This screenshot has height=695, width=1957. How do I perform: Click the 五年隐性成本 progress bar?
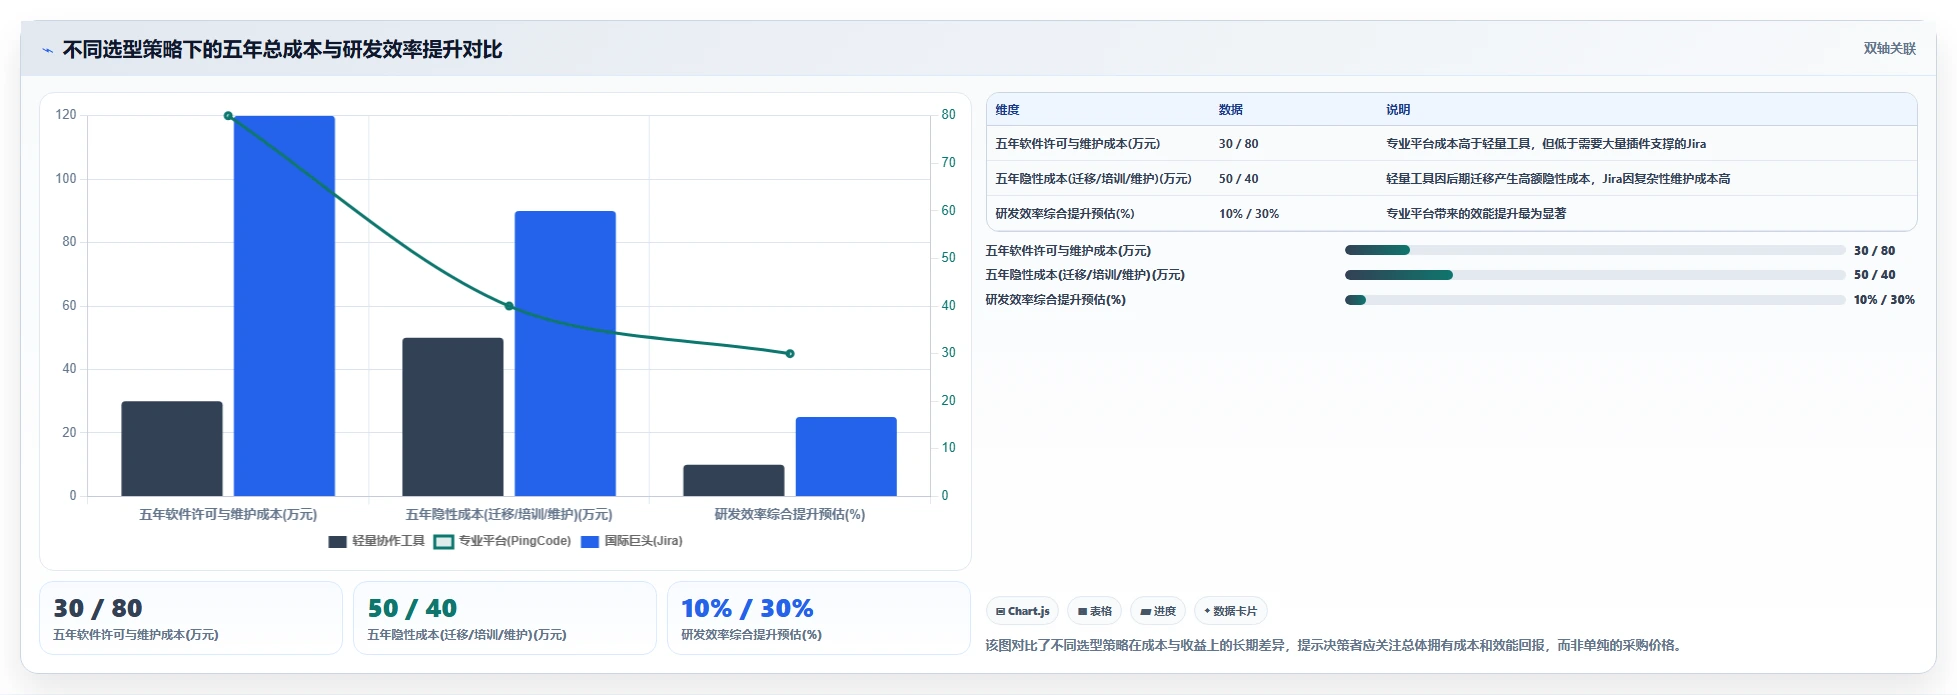pyautogui.click(x=1595, y=275)
